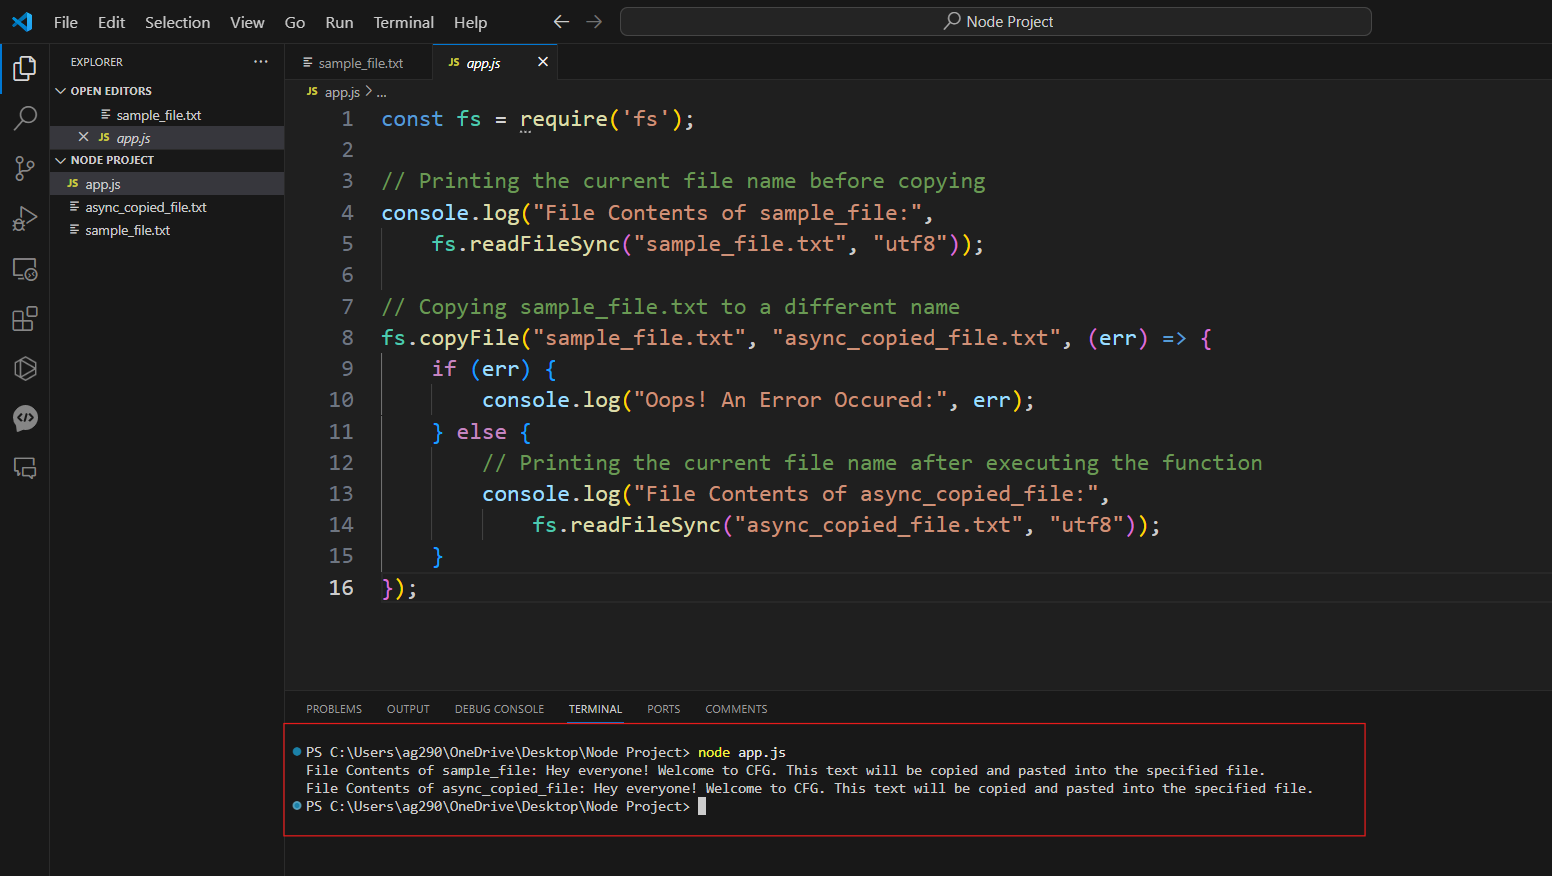Expand the app.js breadcrumb ellipsis
This screenshot has height=876, width=1552.
coord(382,92)
